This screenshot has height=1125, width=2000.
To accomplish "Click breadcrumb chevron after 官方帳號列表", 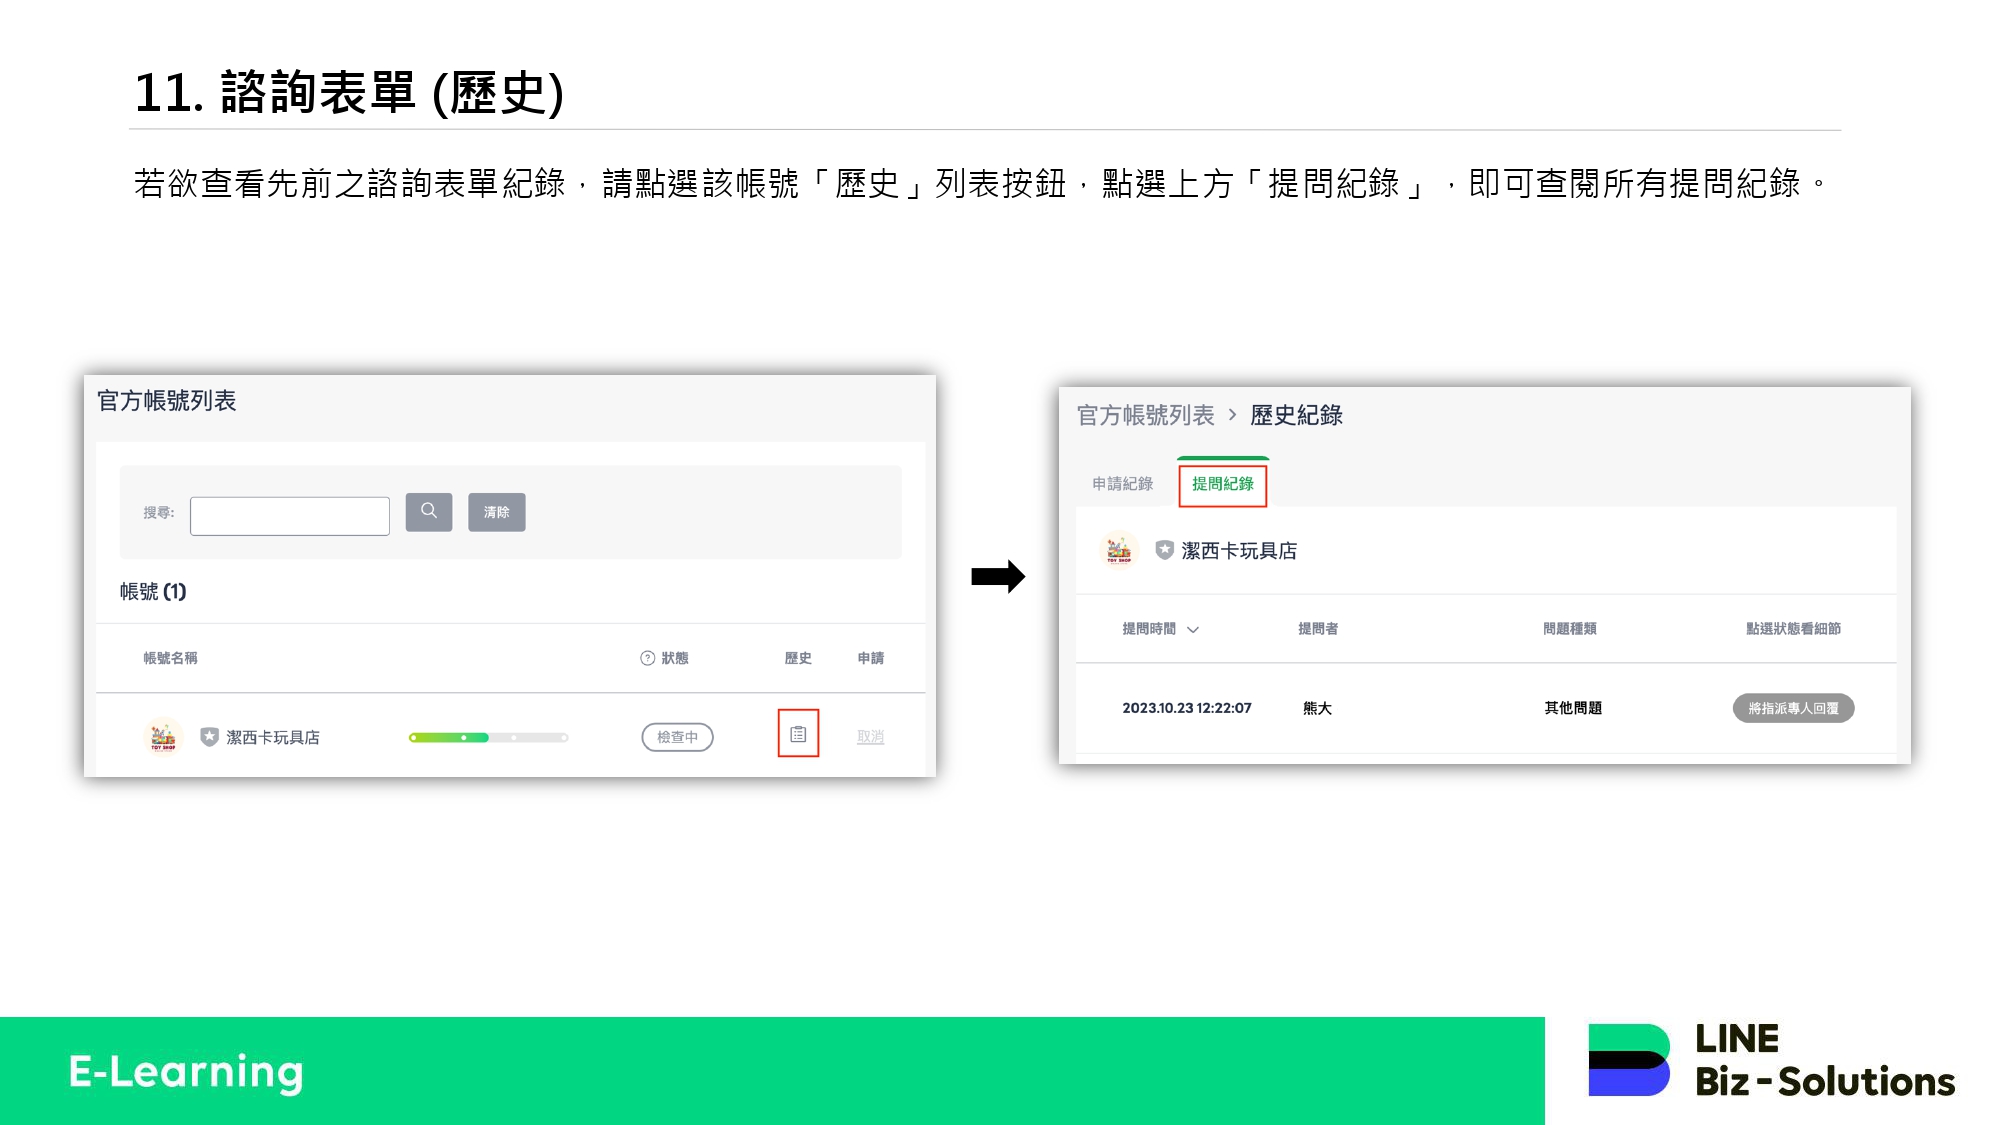I will (x=1232, y=415).
